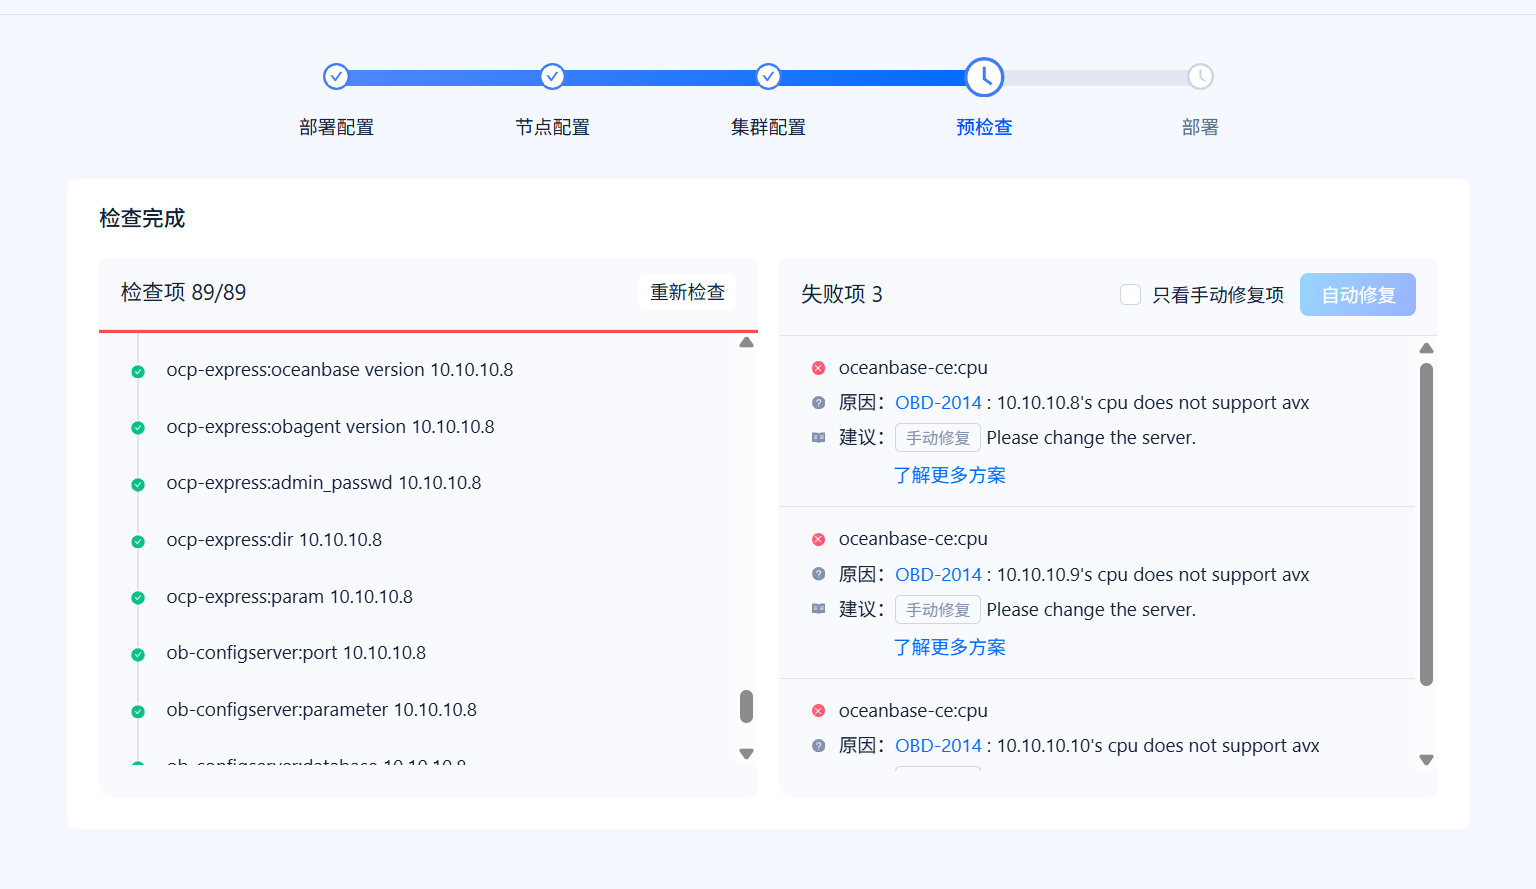The image size is (1536, 889).
Task: Click first 'oceanbase-ce:cpu' failure title
Action: pyautogui.click(x=913, y=368)
